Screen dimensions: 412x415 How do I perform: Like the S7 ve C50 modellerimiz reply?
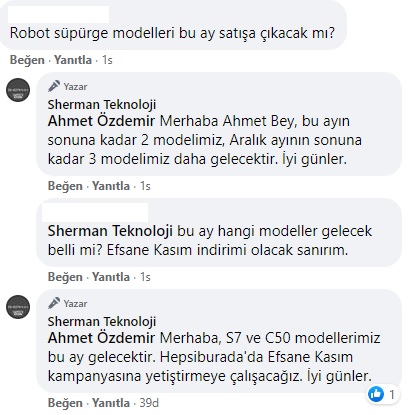pyautogui.click(x=65, y=403)
